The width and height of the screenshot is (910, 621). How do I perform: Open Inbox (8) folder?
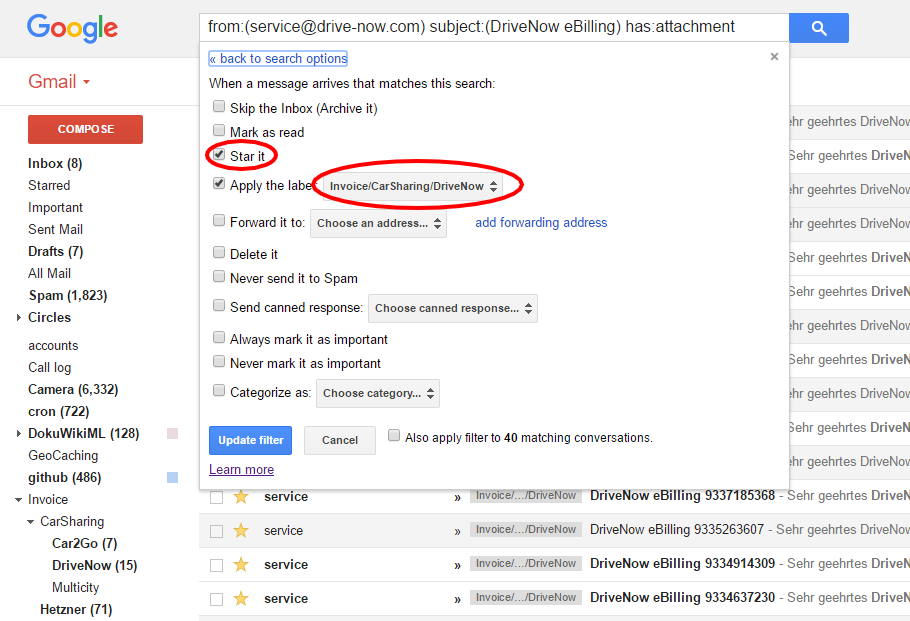[x=55, y=164]
